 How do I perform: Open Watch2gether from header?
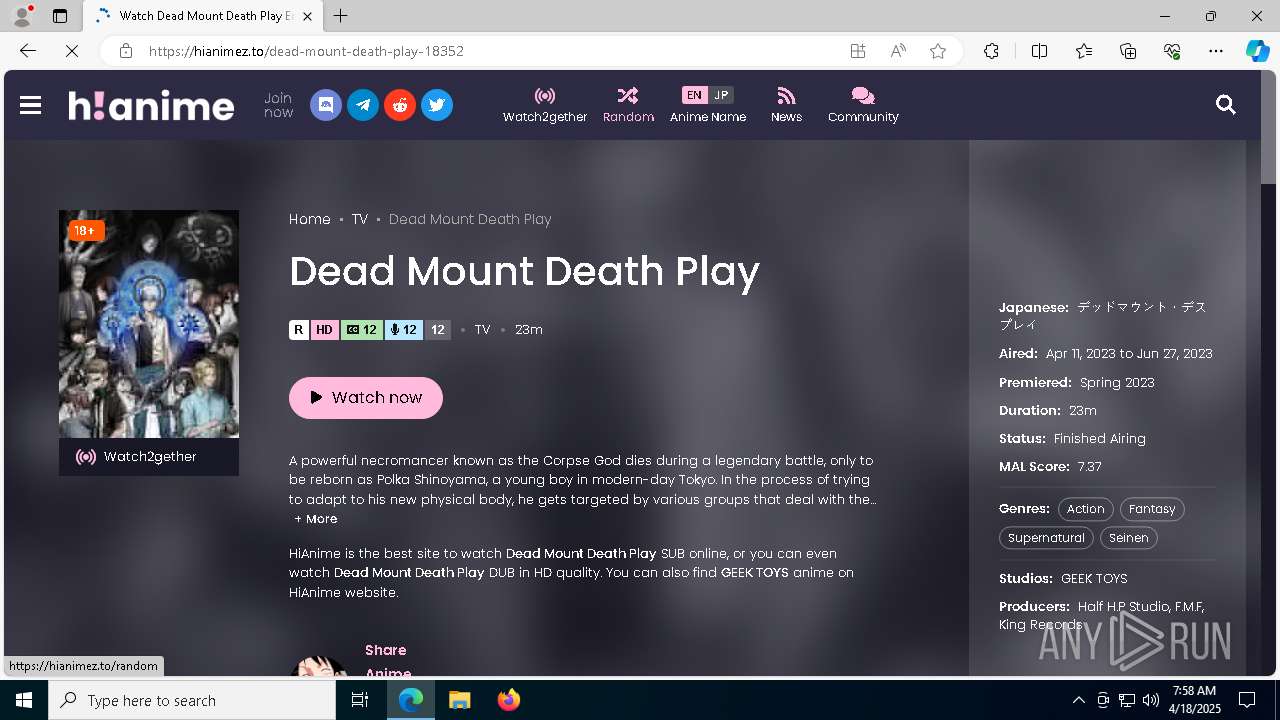click(x=545, y=105)
